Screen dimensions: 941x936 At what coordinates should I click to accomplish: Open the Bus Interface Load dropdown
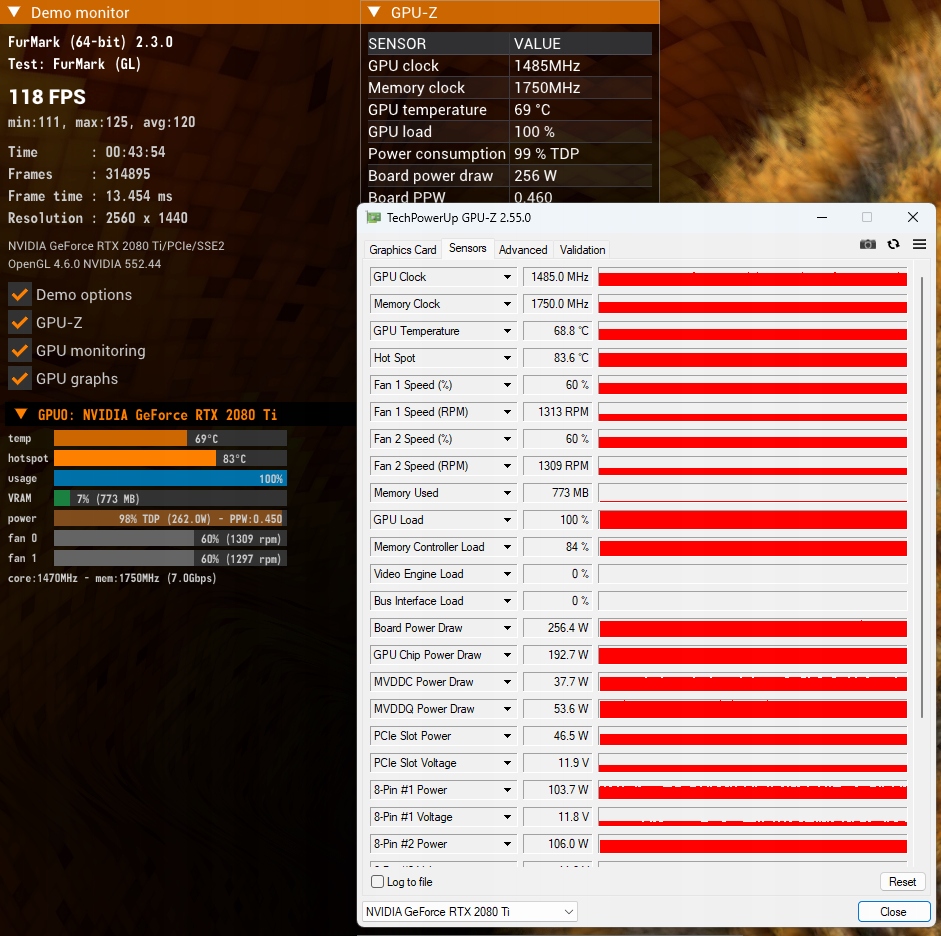[507, 601]
